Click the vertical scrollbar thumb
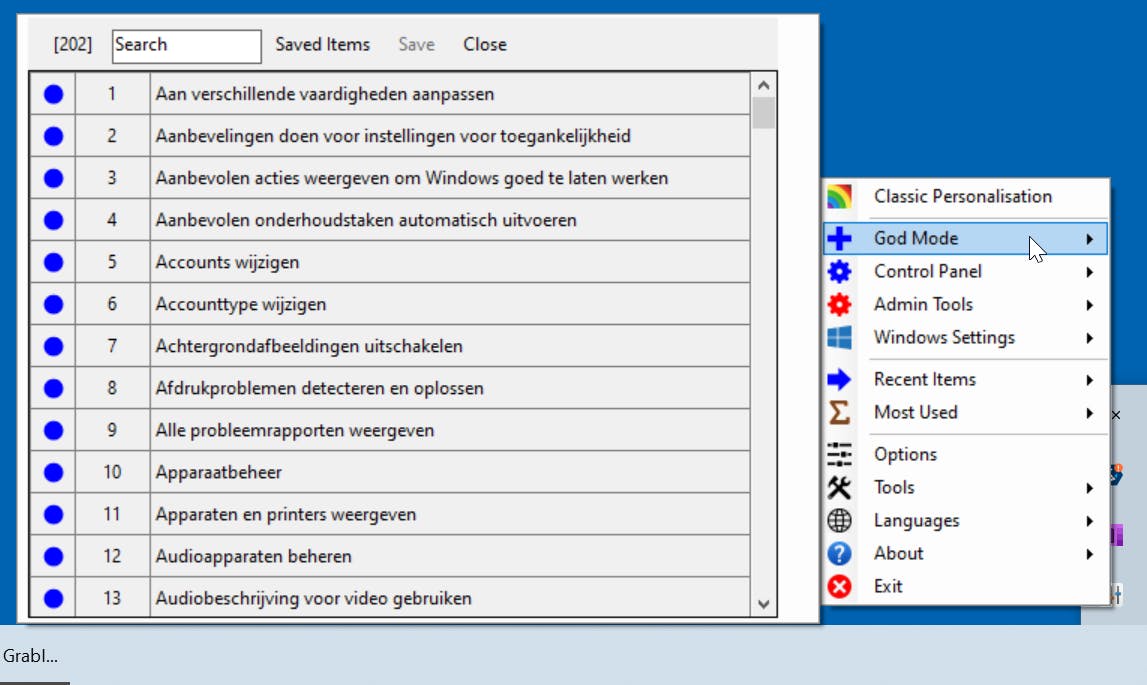The height and width of the screenshot is (685, 1147). tap(764, 113)
